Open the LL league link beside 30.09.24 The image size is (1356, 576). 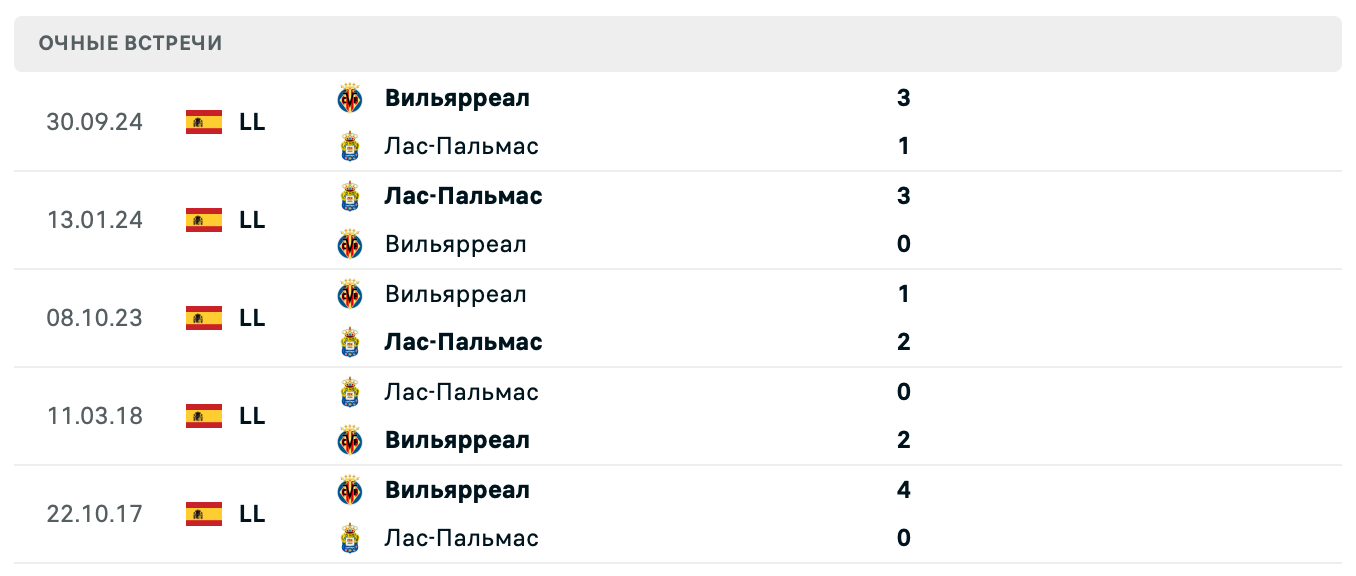tap(254, 122)
